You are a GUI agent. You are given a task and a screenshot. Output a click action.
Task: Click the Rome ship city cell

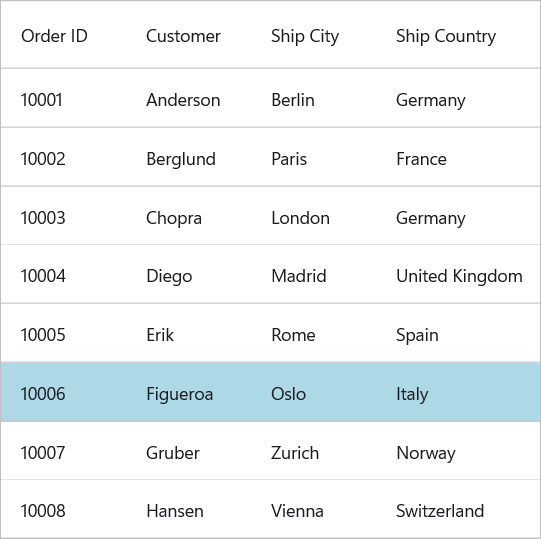(x=313, y=333)
